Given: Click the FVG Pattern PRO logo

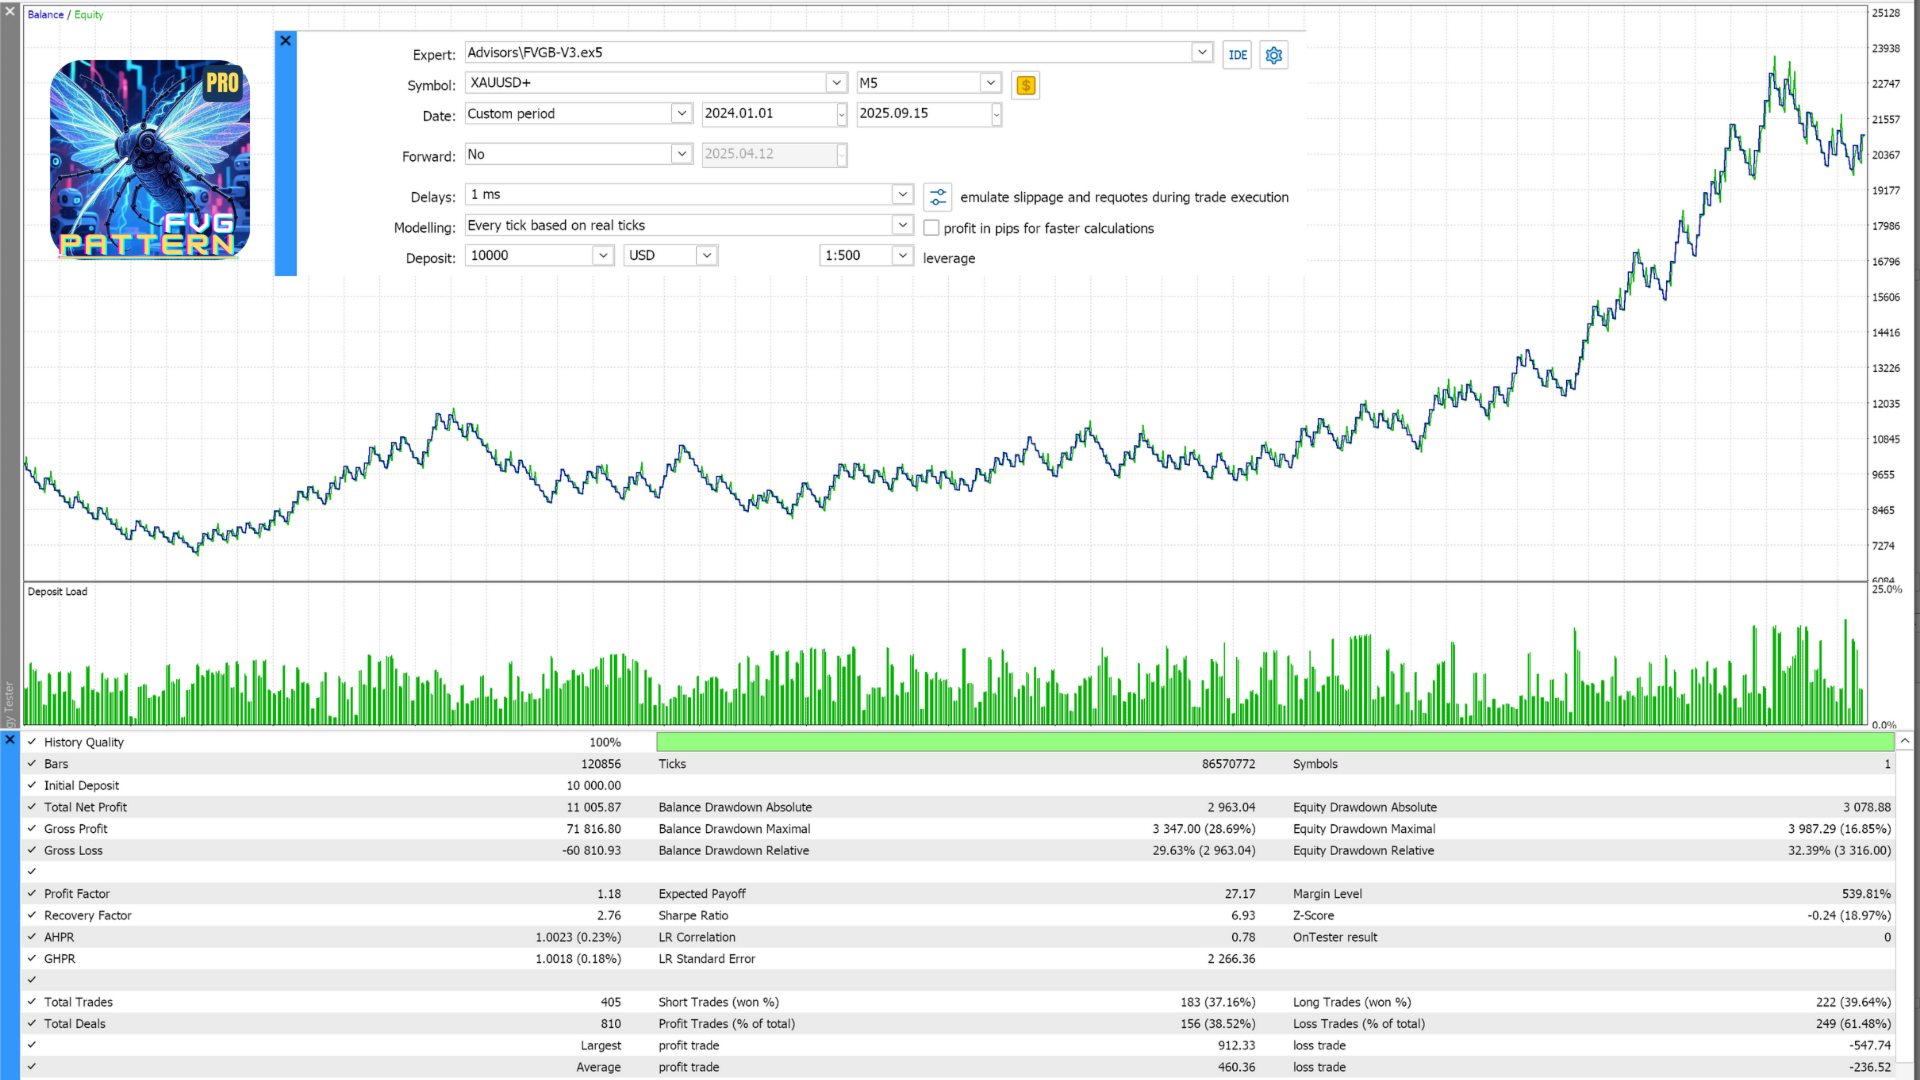Looking at the screenshot, I should point(150,160).
